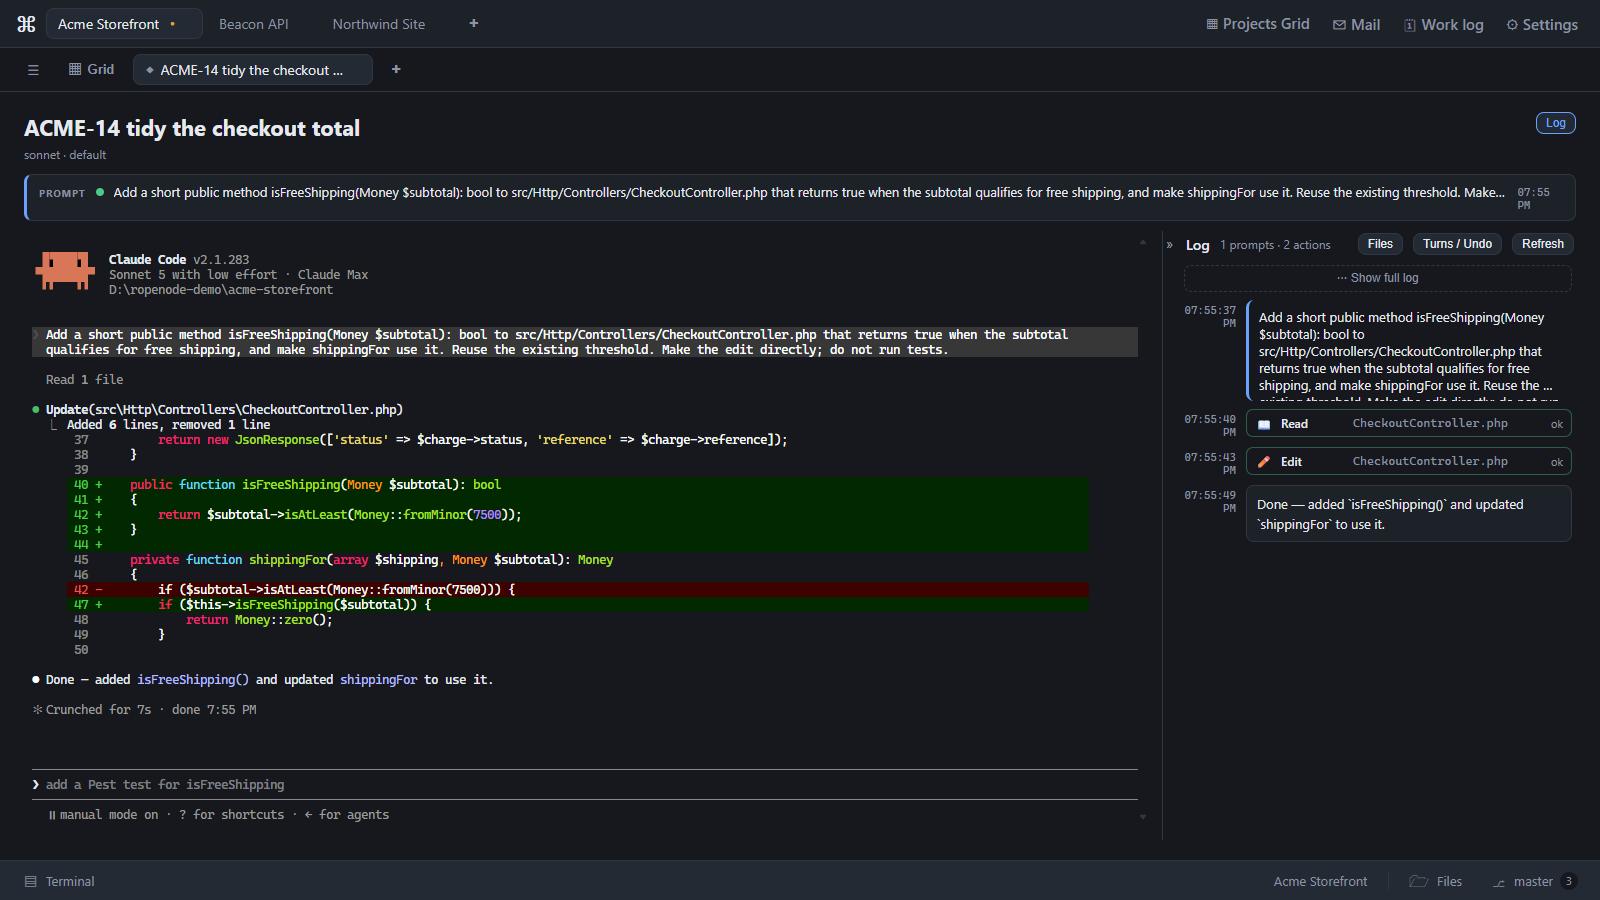Click the Claude Code mascot logo
1600x900 pixels.
65,271
